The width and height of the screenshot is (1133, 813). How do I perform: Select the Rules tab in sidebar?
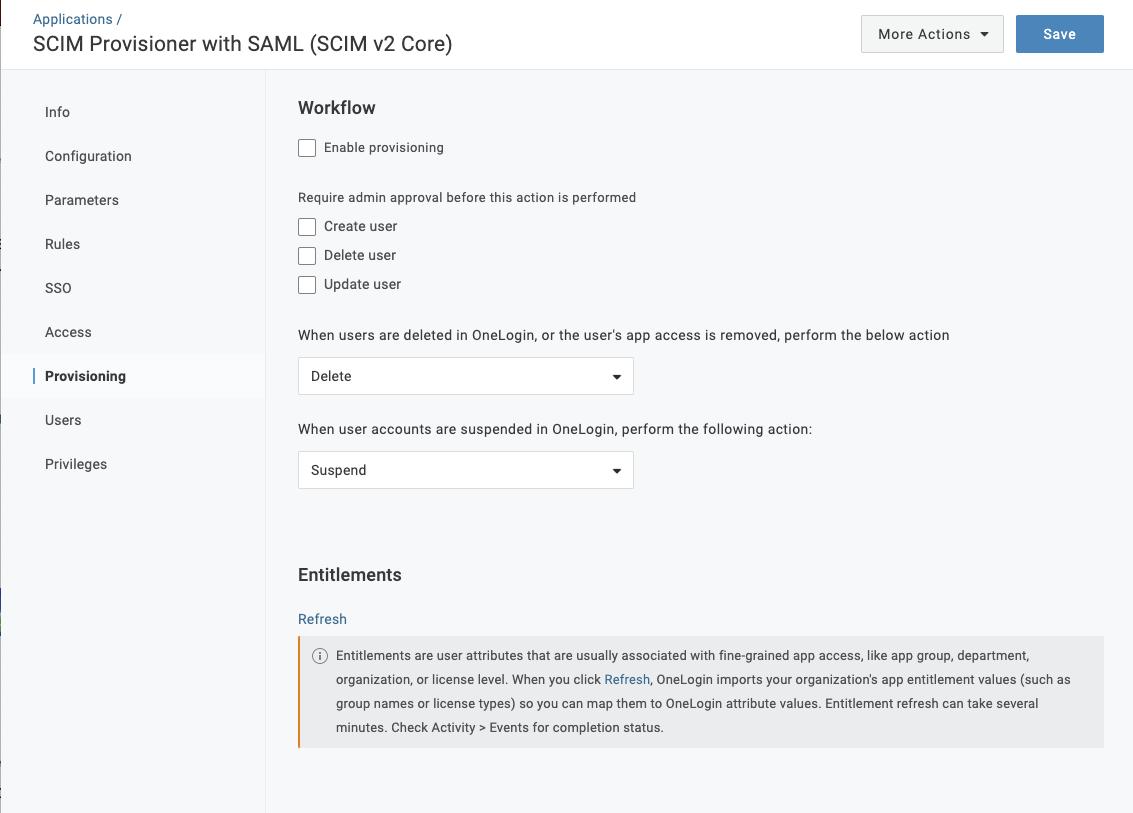coord(62,244)
